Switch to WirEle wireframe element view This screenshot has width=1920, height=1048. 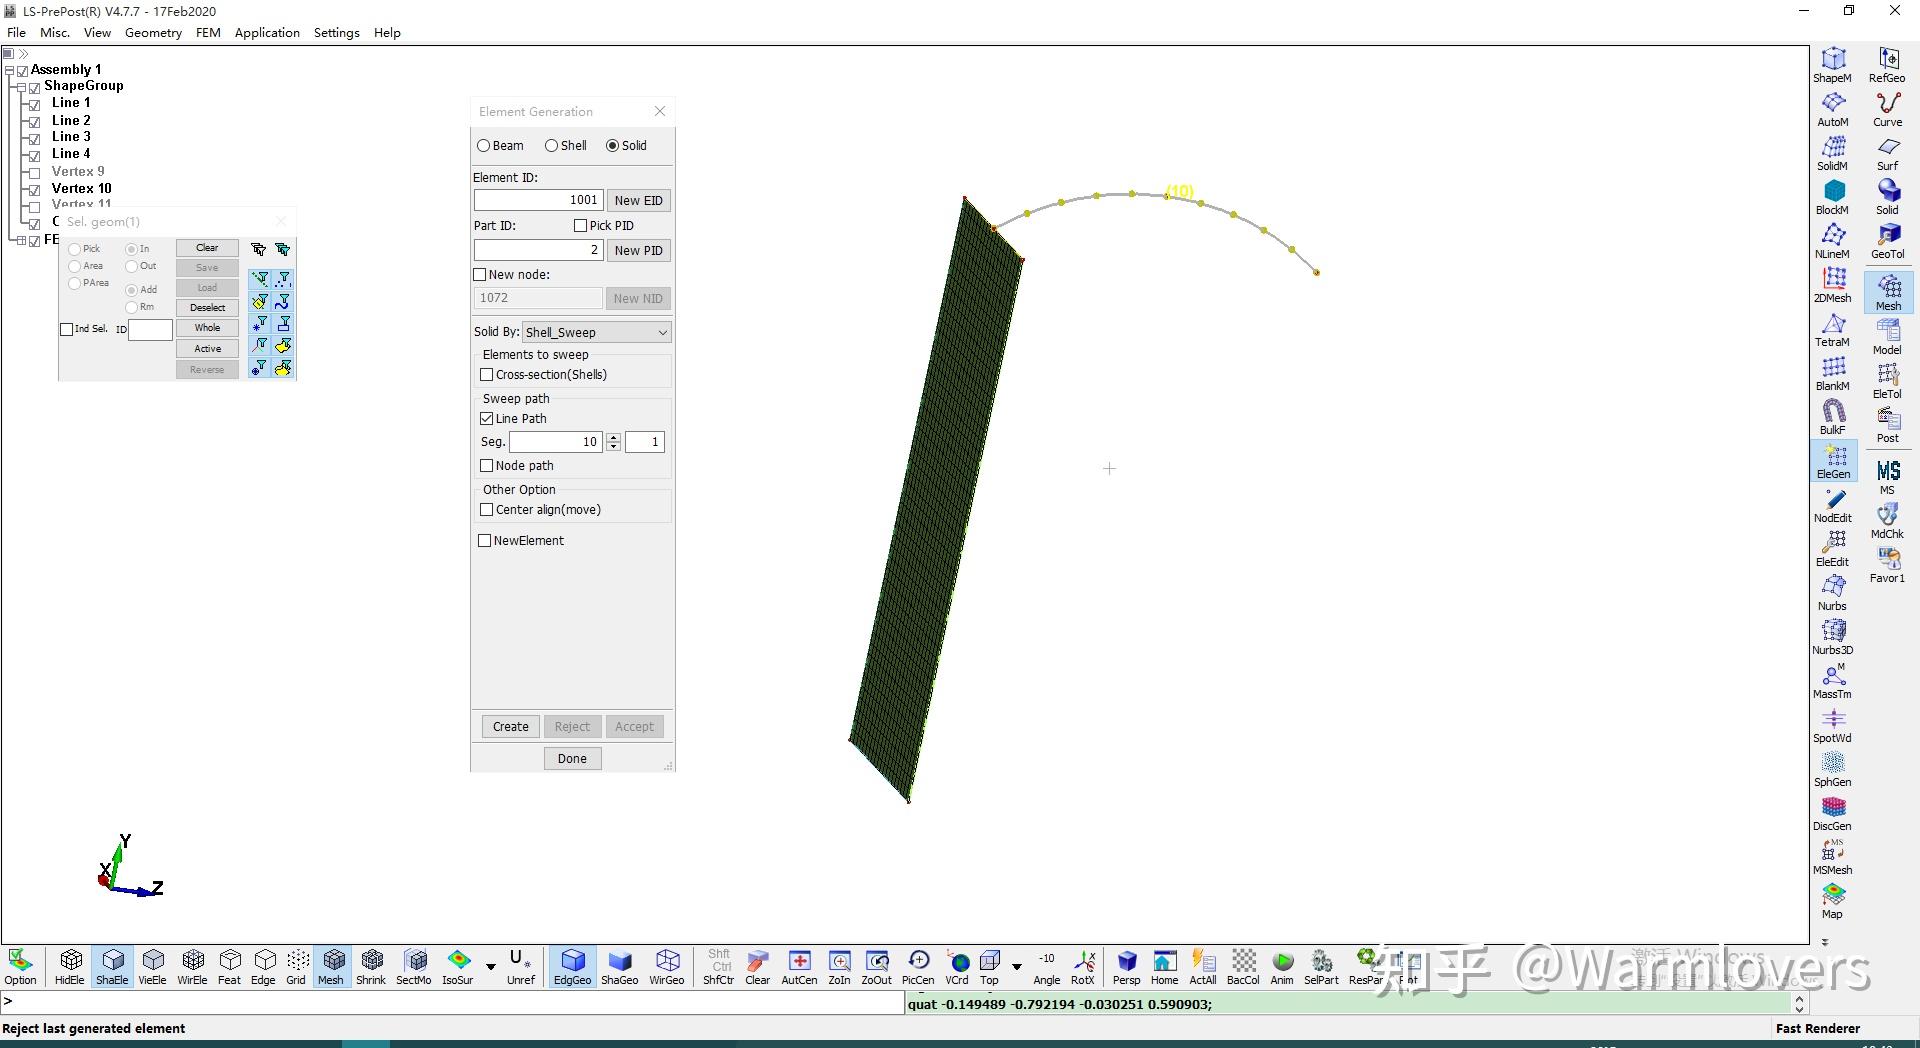tap(192, 967)
